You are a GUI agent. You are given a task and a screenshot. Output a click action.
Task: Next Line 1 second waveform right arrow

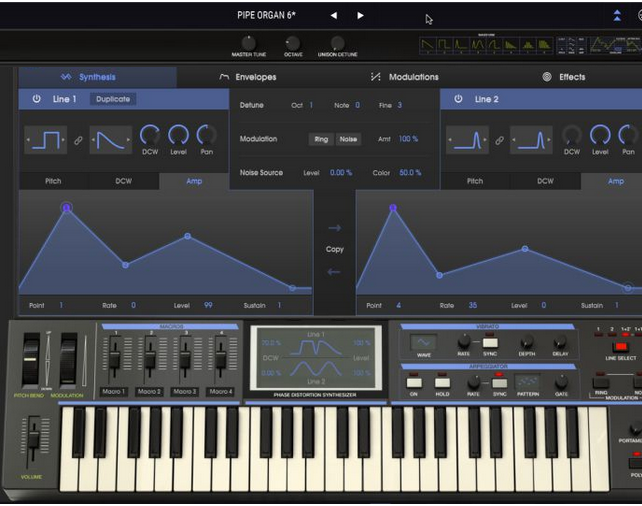tap(129, 140)
